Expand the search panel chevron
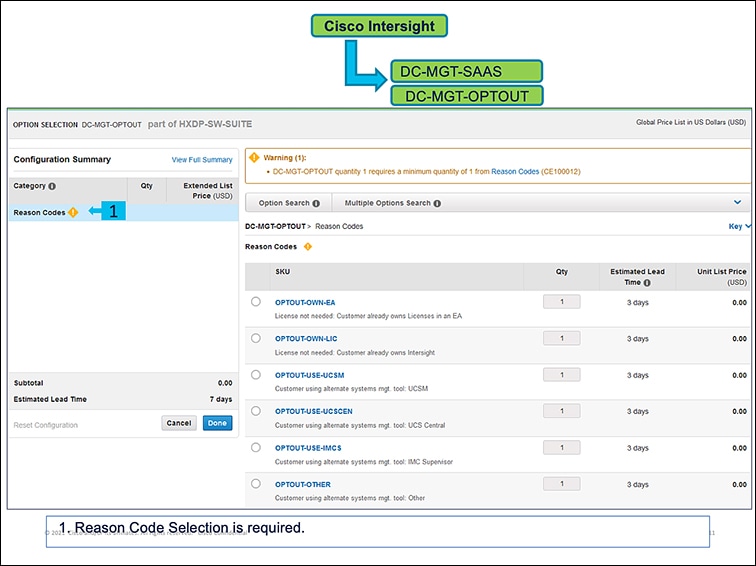Viewport: 756px width, 566px height. 737,202
